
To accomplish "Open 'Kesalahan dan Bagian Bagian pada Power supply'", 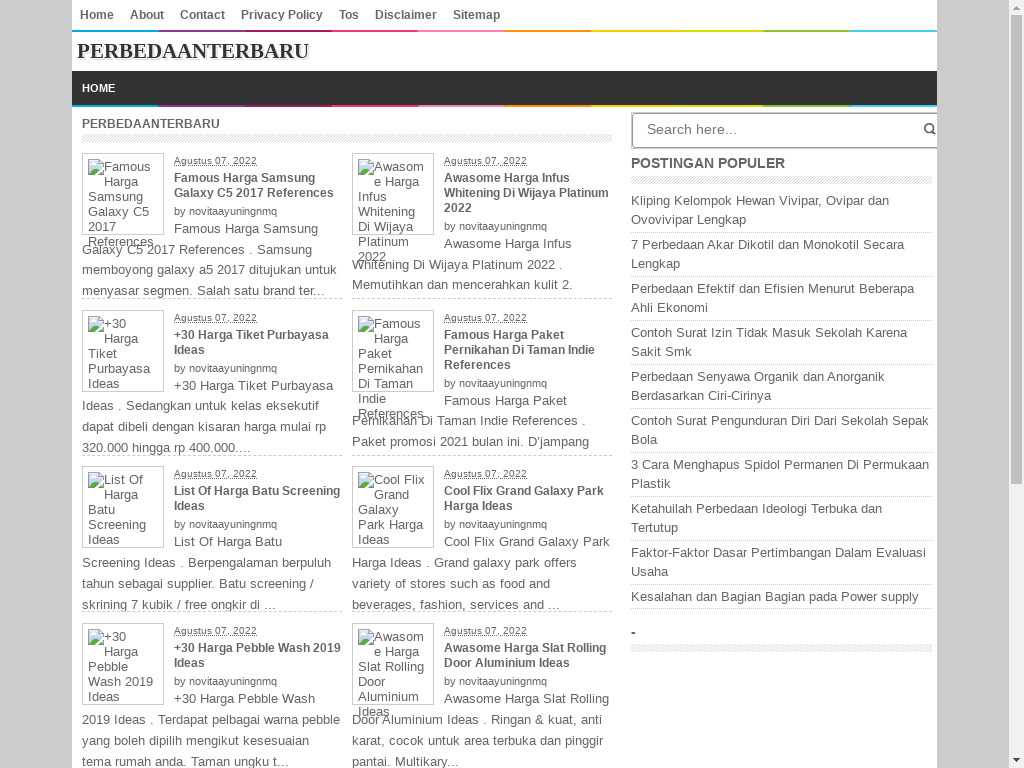I will pos(775,597).
